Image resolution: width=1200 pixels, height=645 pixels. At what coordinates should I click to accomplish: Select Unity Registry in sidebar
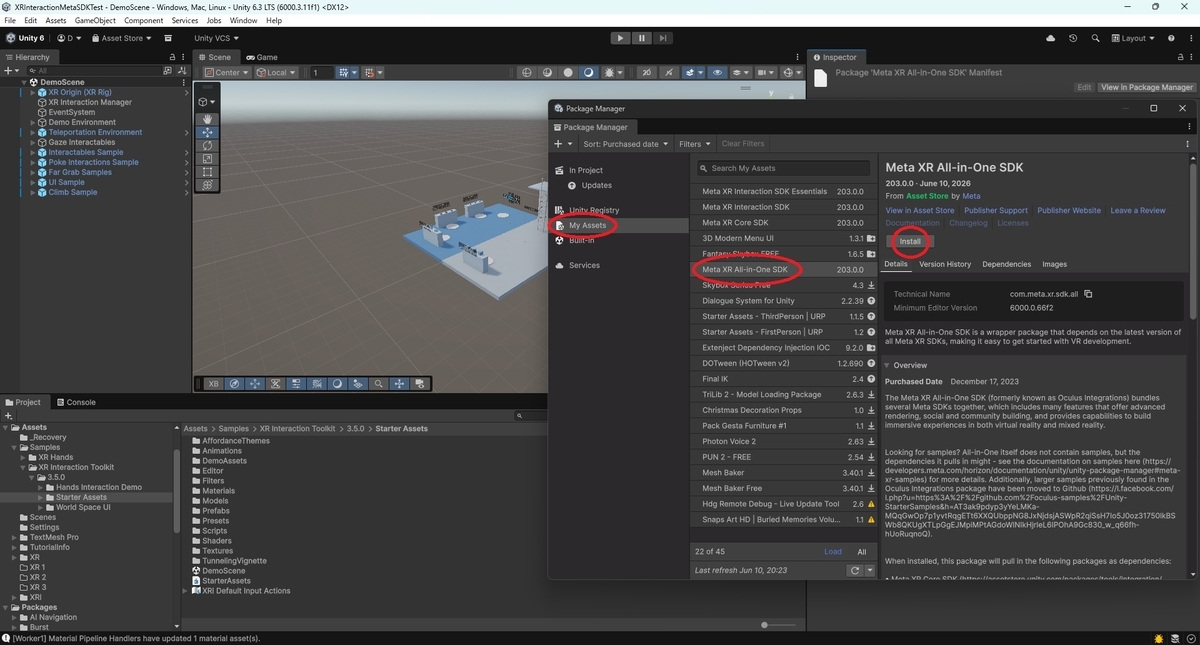pos(594,210)
